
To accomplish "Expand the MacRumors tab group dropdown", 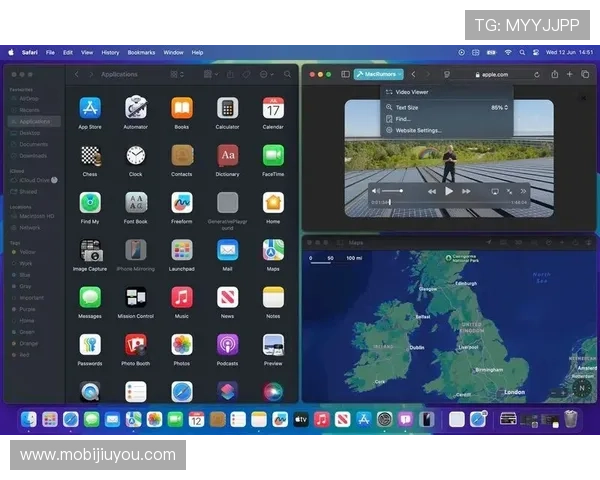I will [400, 74].
